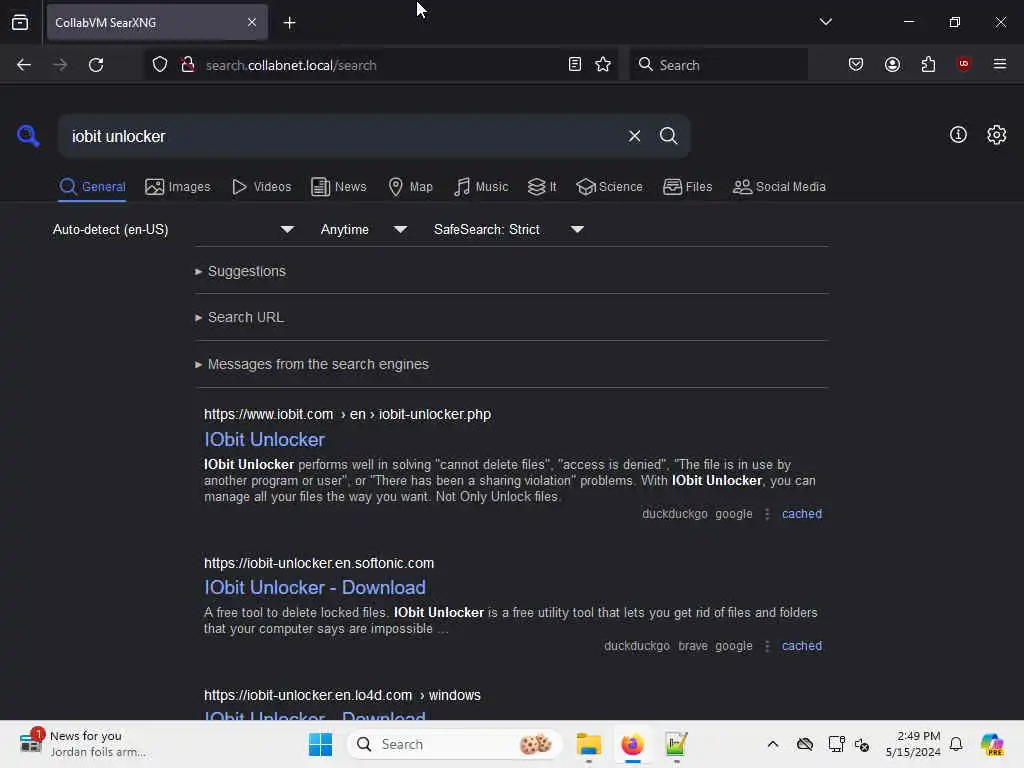Switch to Files tab
The image size is (1024, 768).
688,187
